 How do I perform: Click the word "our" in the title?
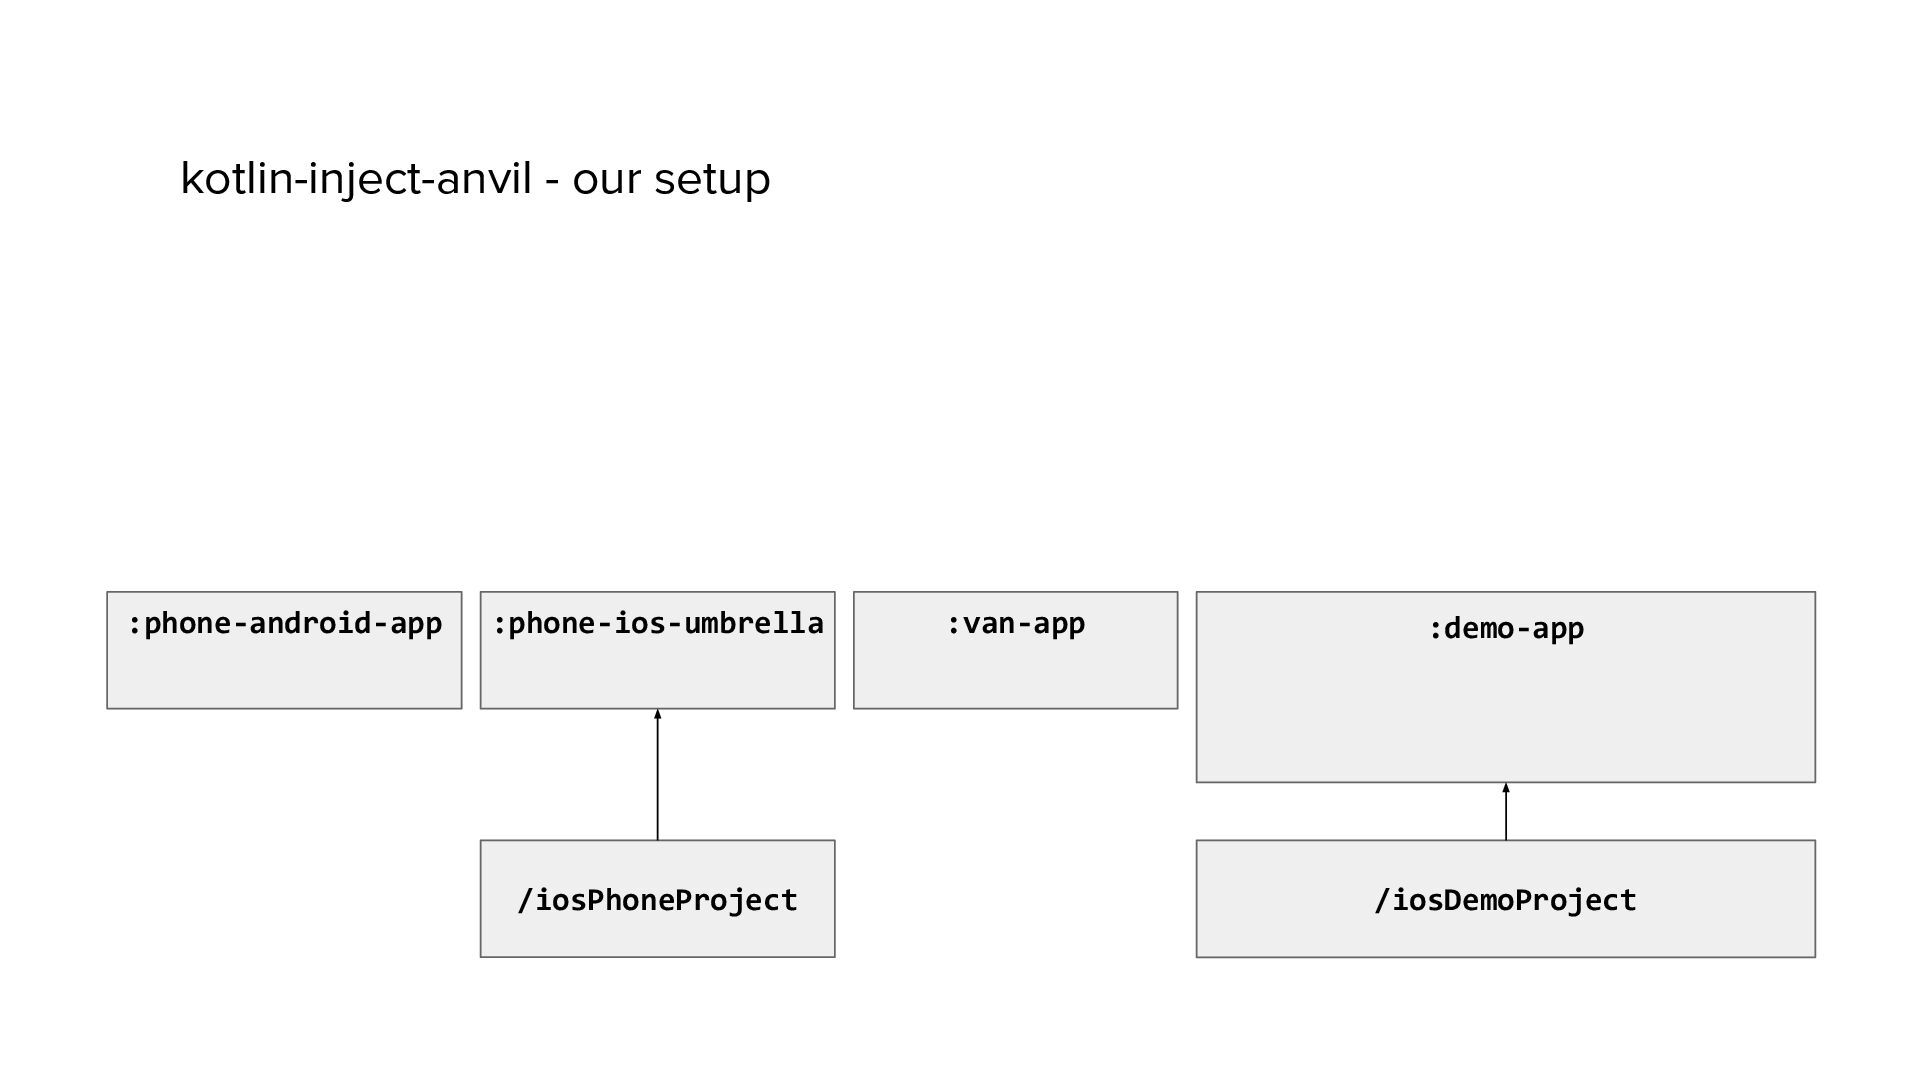click(607, 180)
